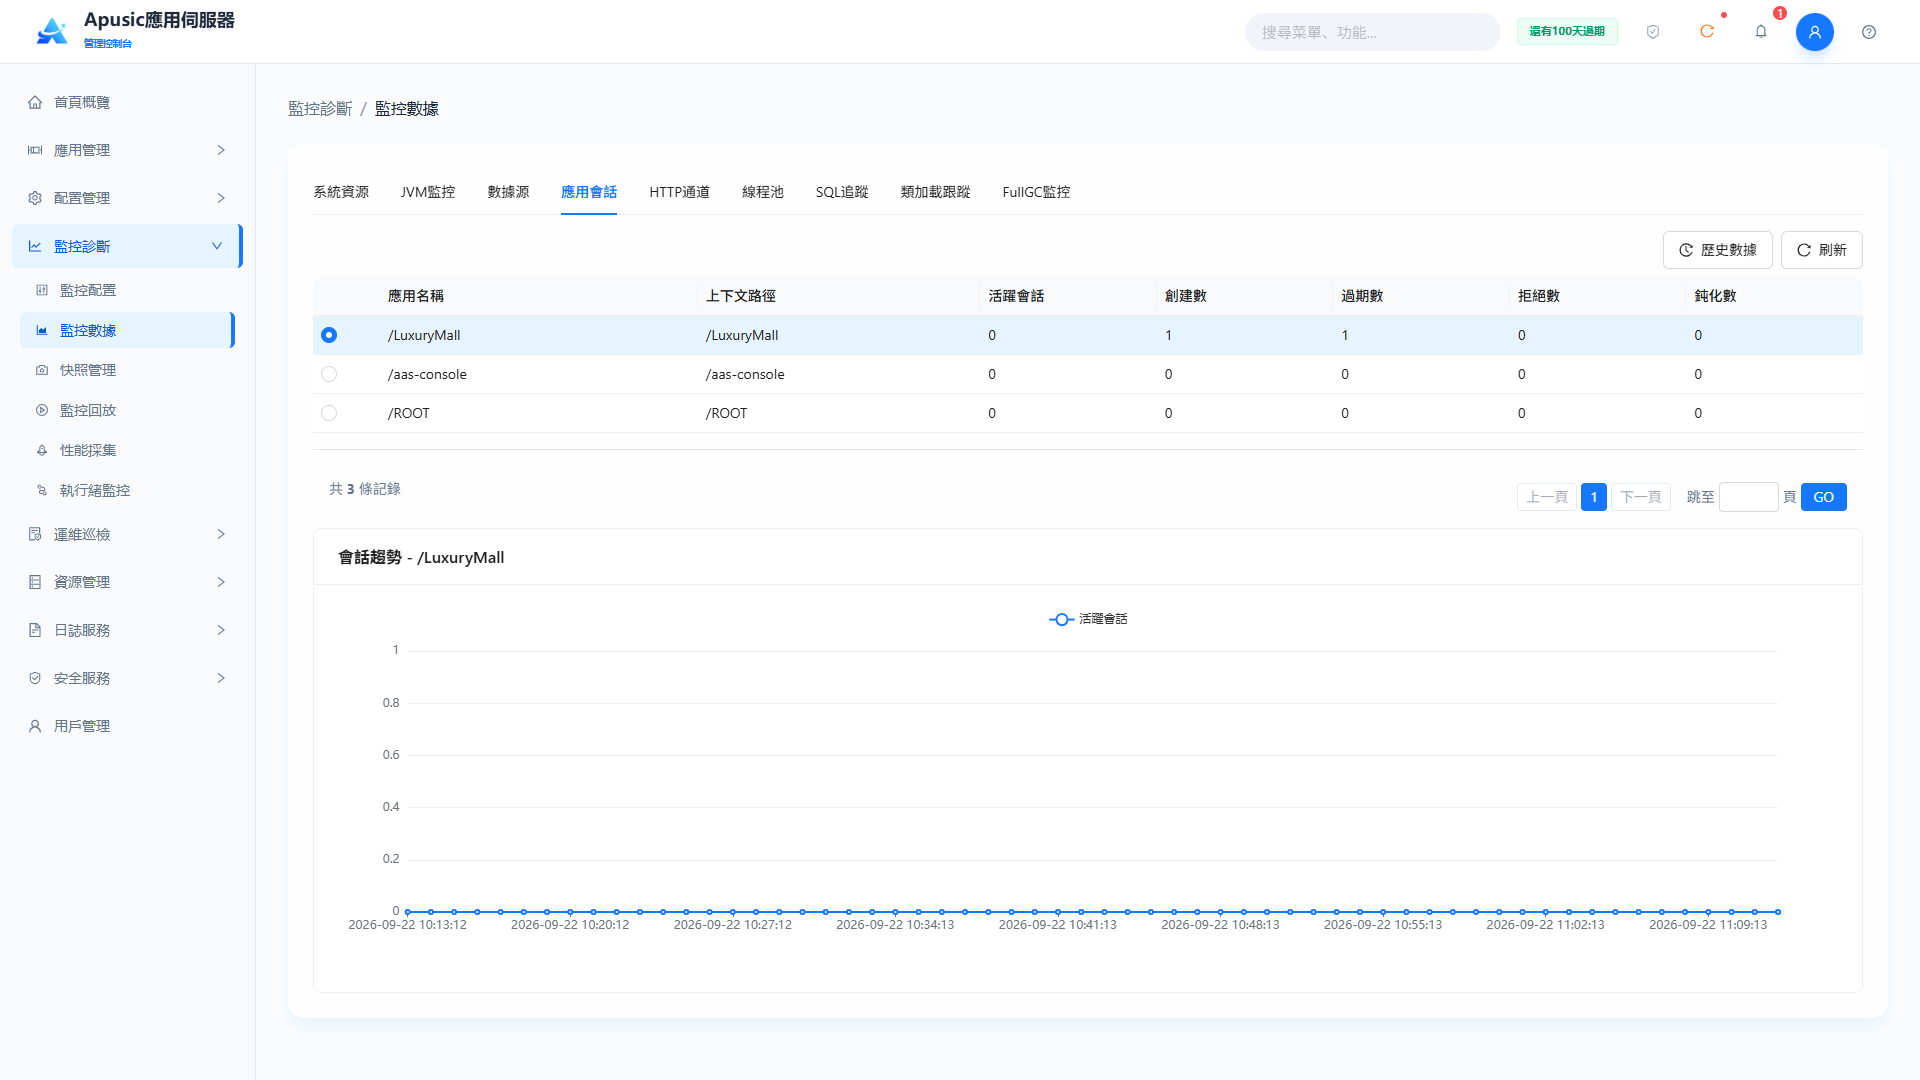Image resolution: width=1920 pixels, height=1080 pixels.
Task: Click the shield icon in header
Action: pos(1653,32)
